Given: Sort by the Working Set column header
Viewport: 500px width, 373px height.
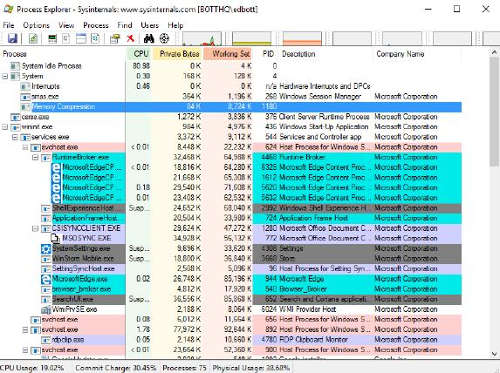Looking at the screenshot, I should [x=228, y=54].
